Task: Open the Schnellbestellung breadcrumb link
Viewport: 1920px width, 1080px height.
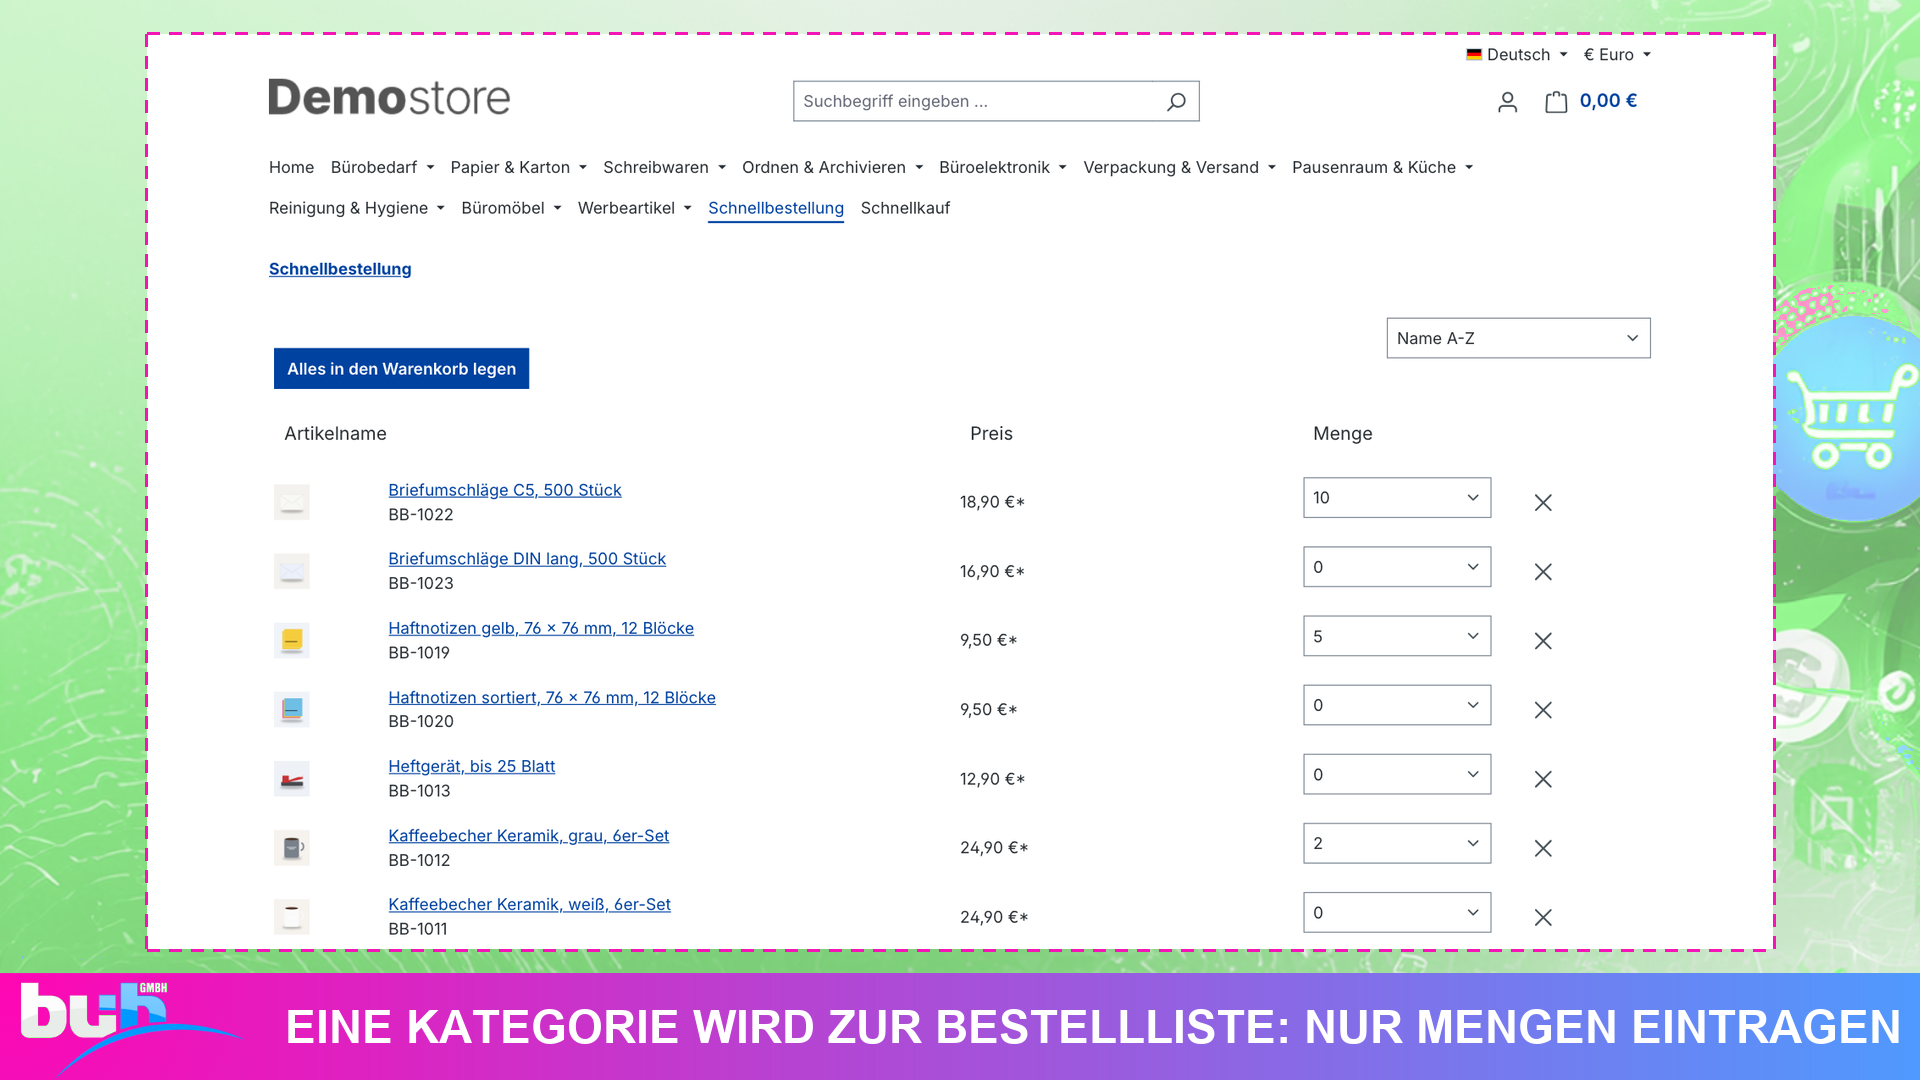Action: 340,269
